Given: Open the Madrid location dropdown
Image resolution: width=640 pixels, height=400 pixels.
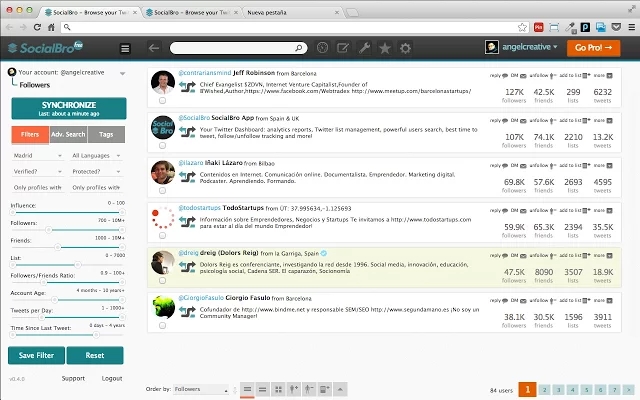Looking at the screenshot, I should click(36, 156).
